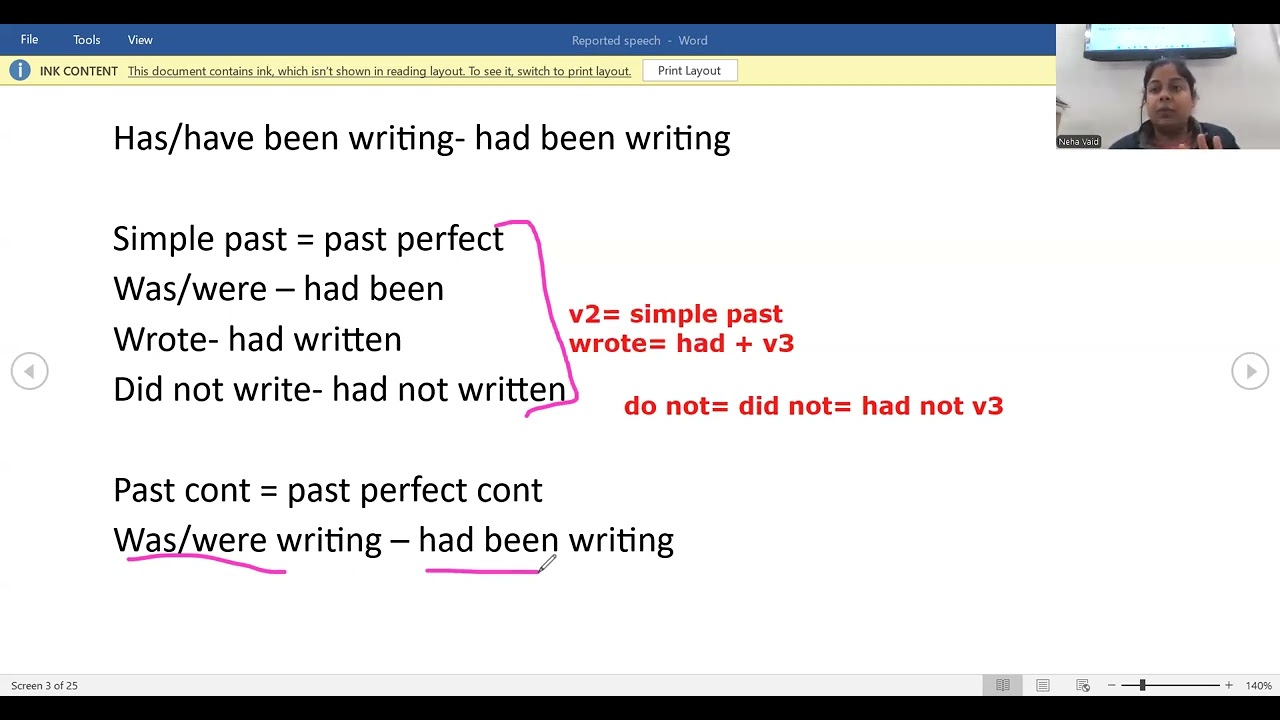This screenshot has height=720, width=1280.
Task: Click the red 'do not= did not= had not v3' note
Action: click(x=813, y=405)
